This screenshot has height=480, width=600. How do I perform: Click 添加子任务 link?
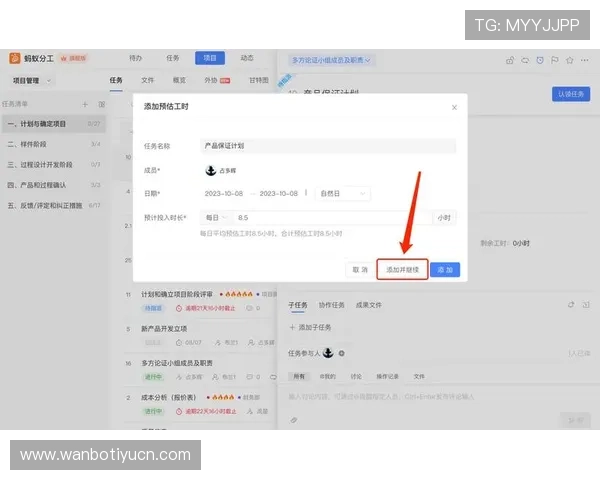(x=310, y=328)
